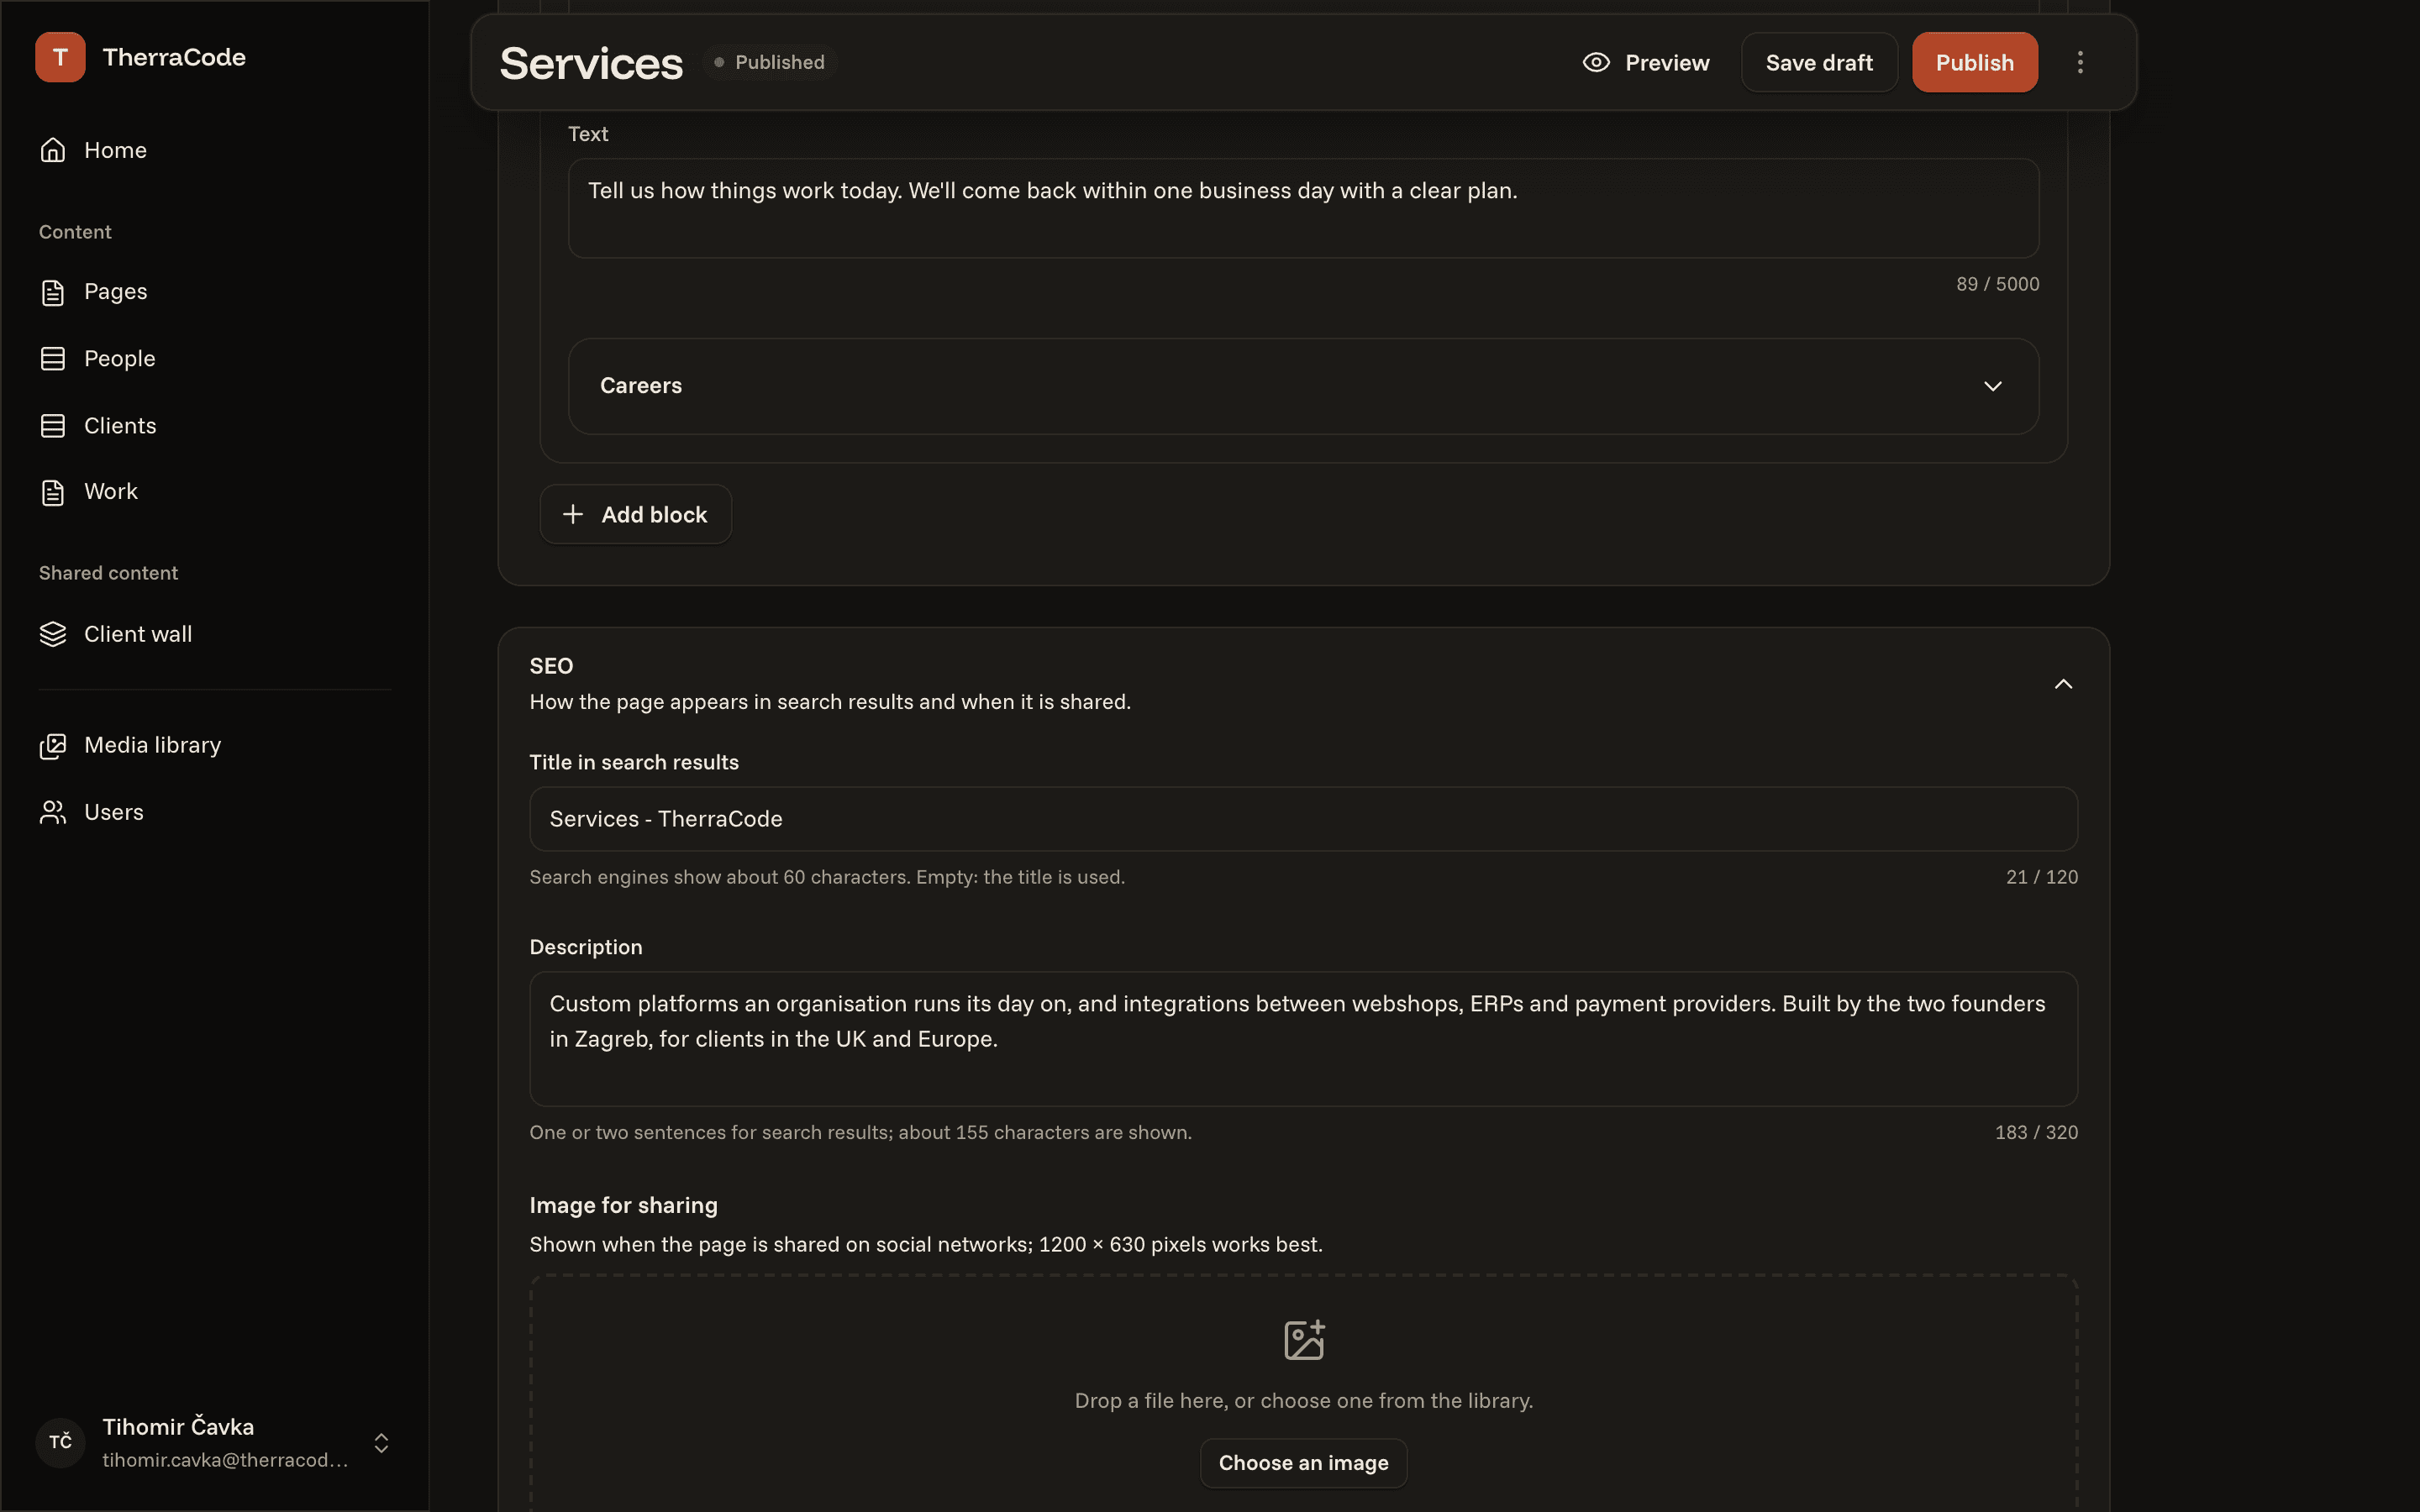Click the Text block textarea
This screenshot has height=1512, width=2420.
[x=1303, y=208]
